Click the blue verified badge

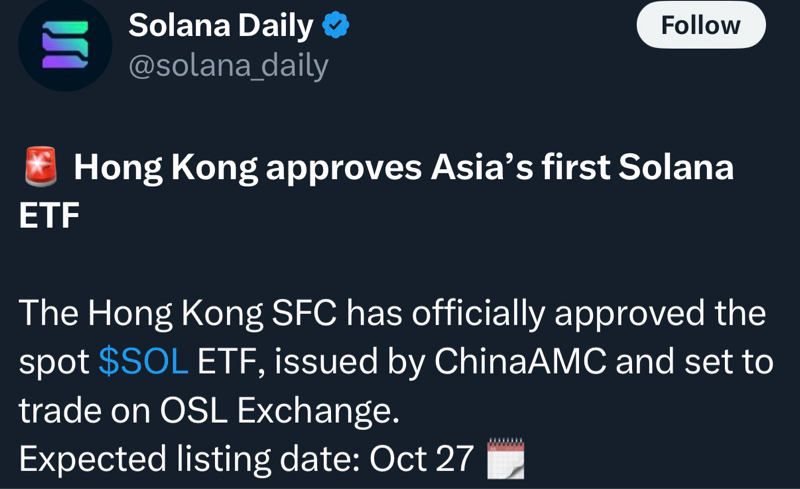coord(336,26)
